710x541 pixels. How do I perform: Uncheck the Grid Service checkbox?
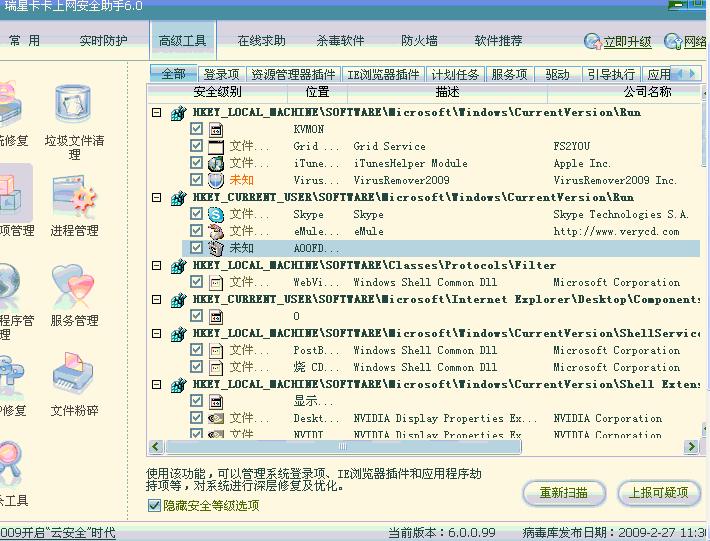(196, 146)
